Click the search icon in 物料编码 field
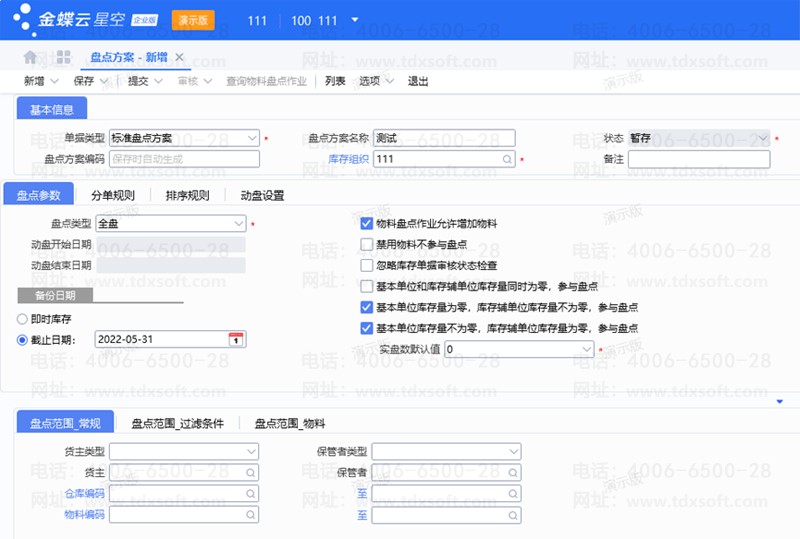 click(252, 514)
